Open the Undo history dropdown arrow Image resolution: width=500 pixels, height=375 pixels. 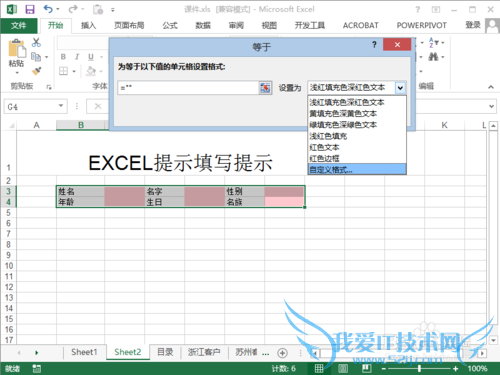tap(58, 9)
